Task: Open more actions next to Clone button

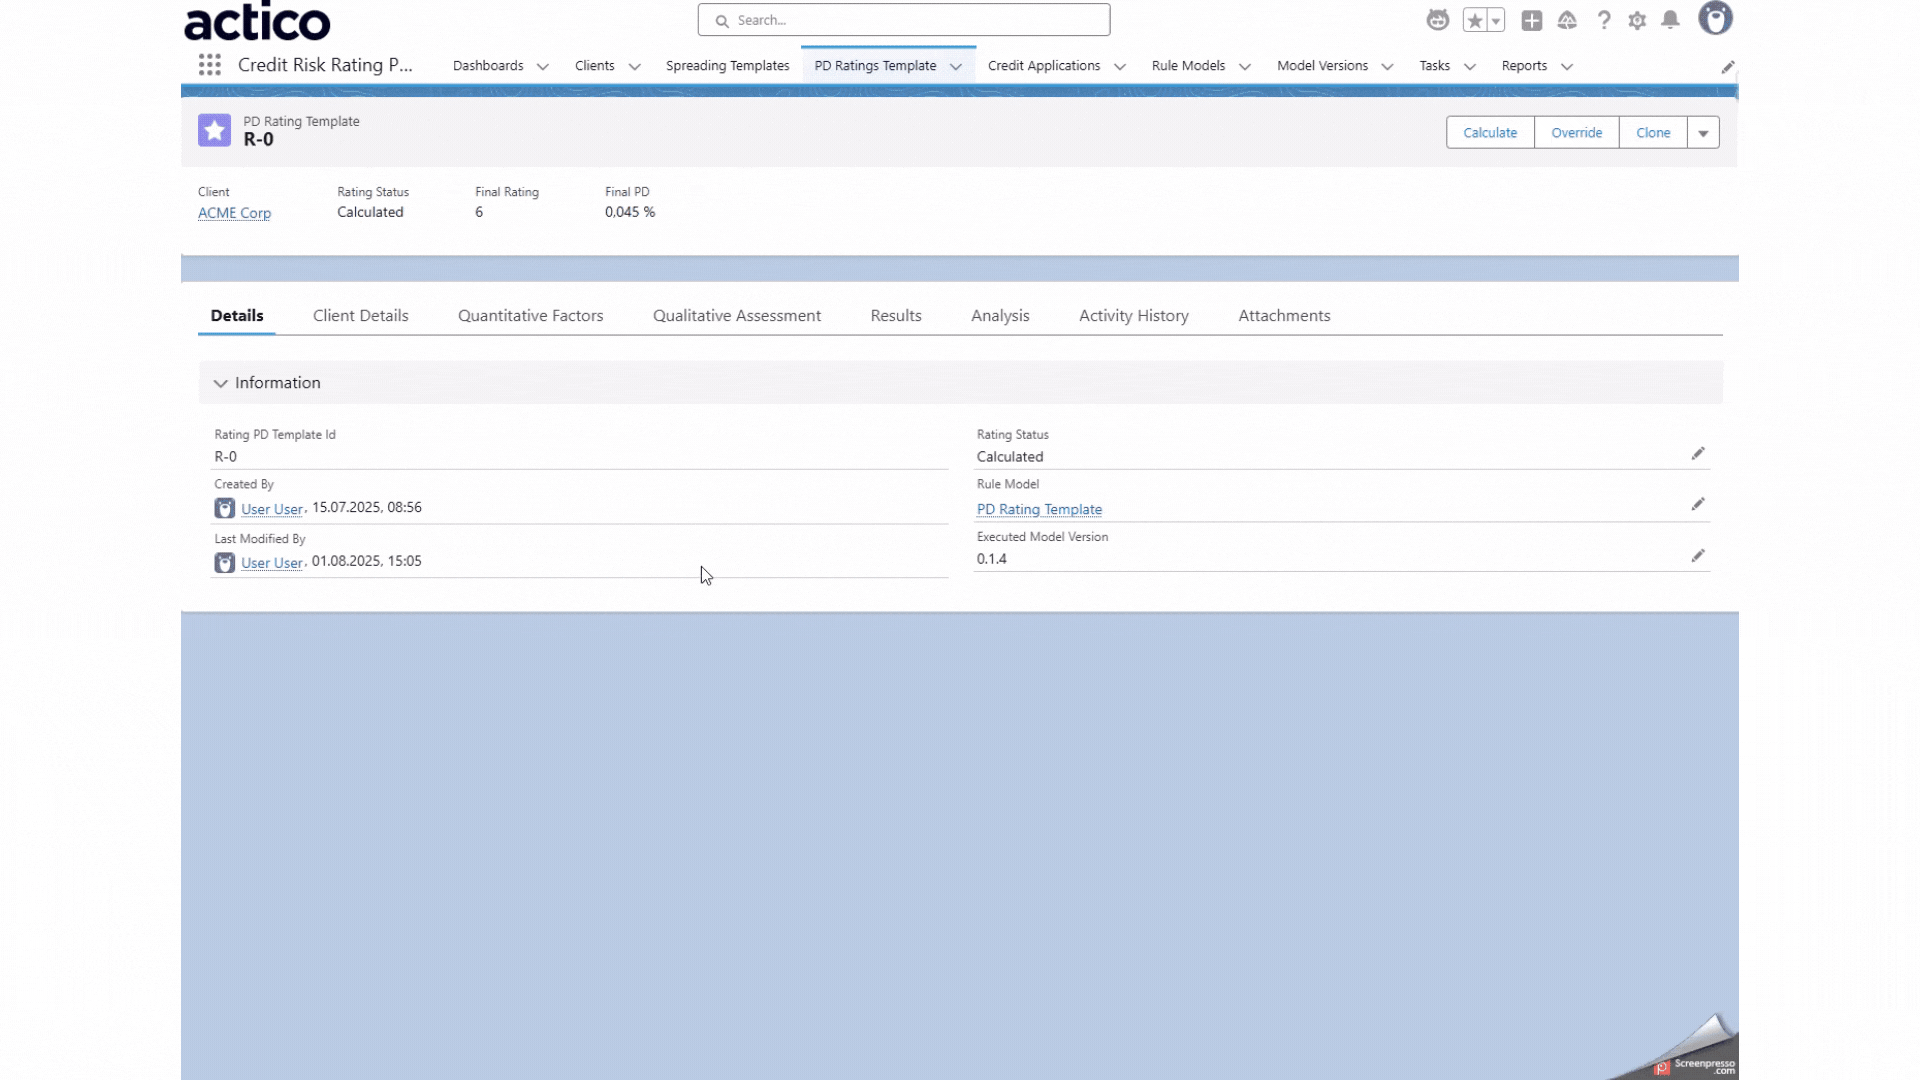Action: pyautogui.click(x=1703, y=132)
